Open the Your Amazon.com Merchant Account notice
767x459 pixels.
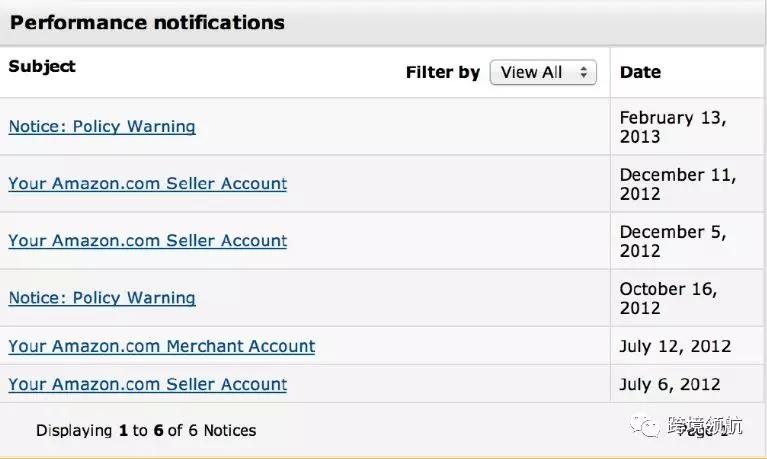161,347
